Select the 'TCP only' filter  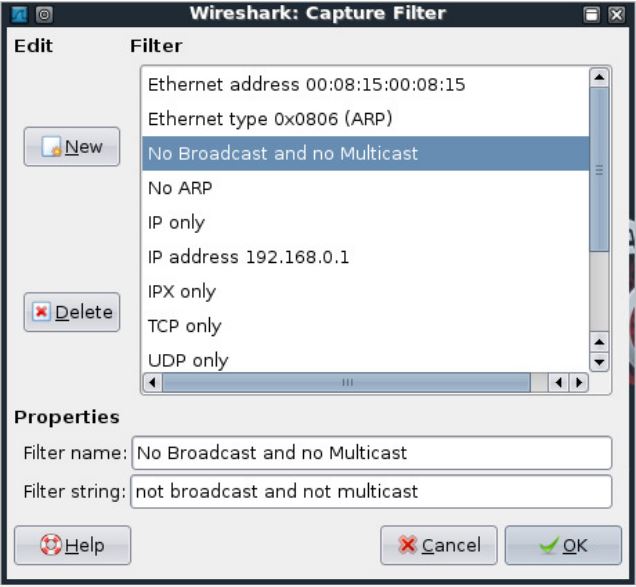pos(365,326)
